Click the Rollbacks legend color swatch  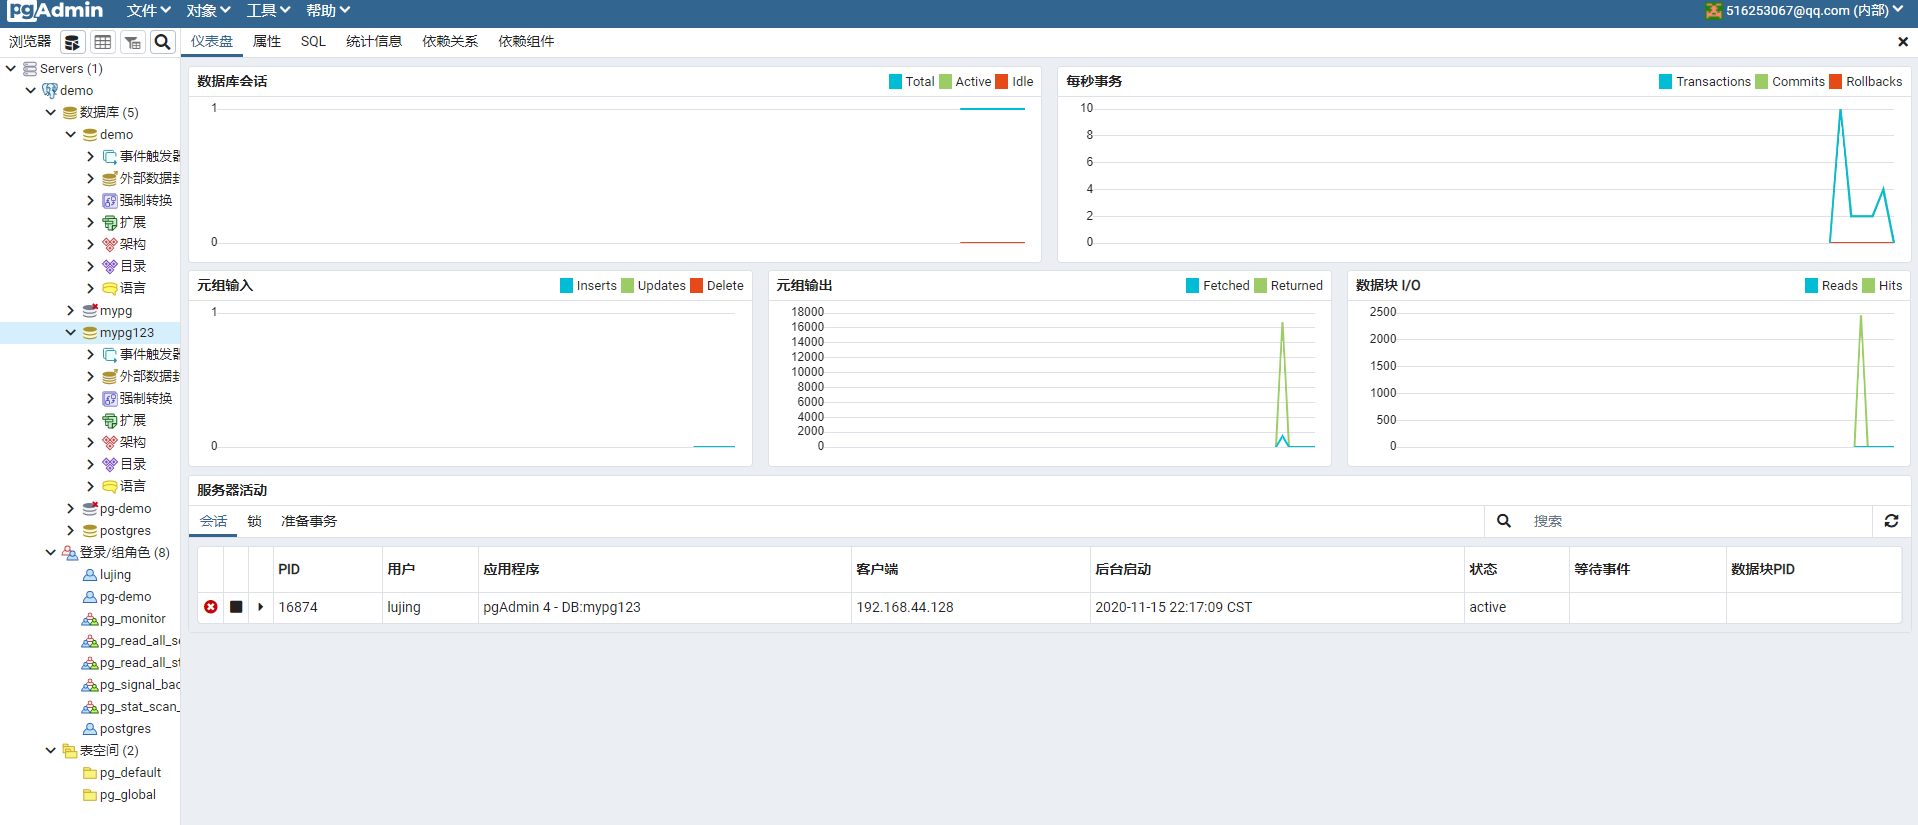point(1836,82)
